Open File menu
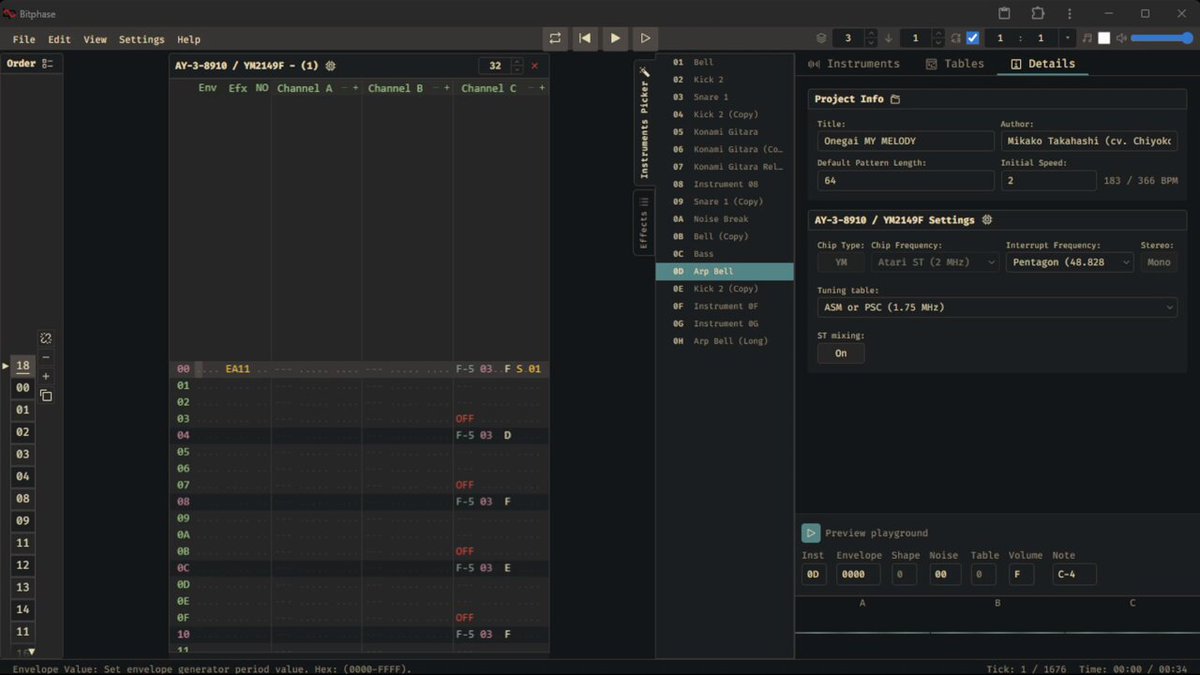This screenshot has width=1200, height=675. [24, 39]
